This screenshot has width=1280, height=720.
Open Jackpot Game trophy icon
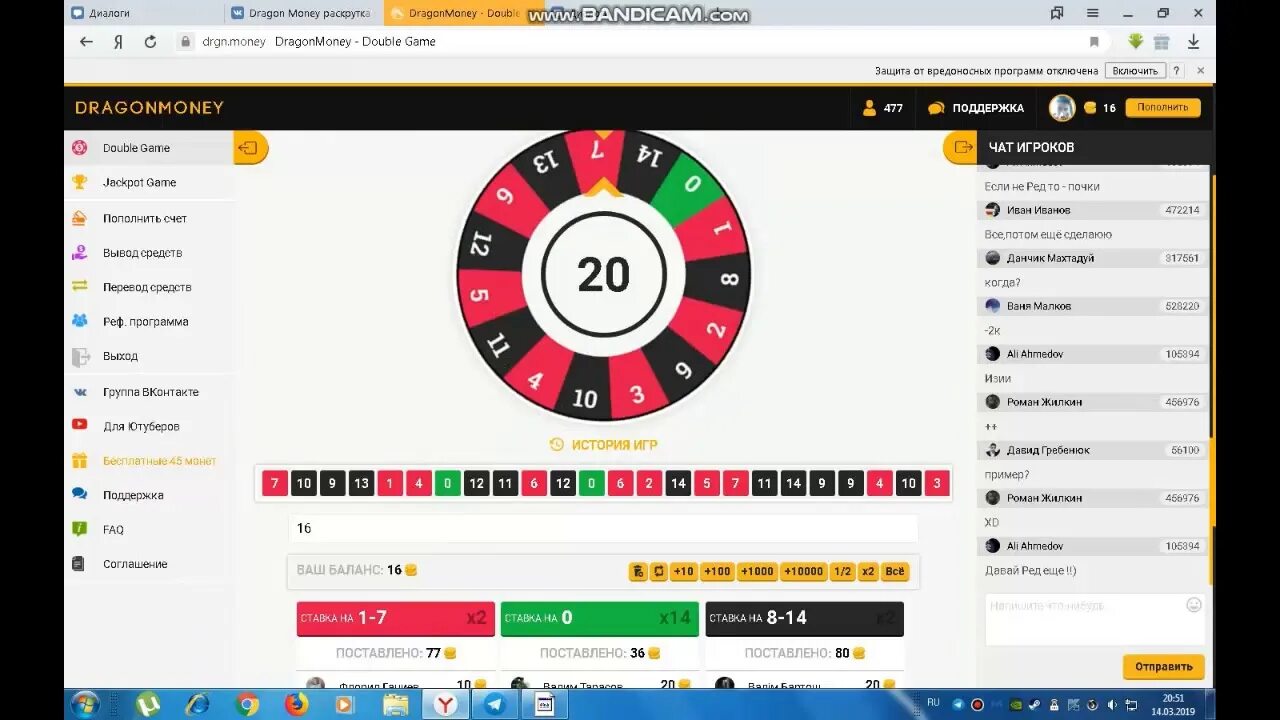(79, 182)
